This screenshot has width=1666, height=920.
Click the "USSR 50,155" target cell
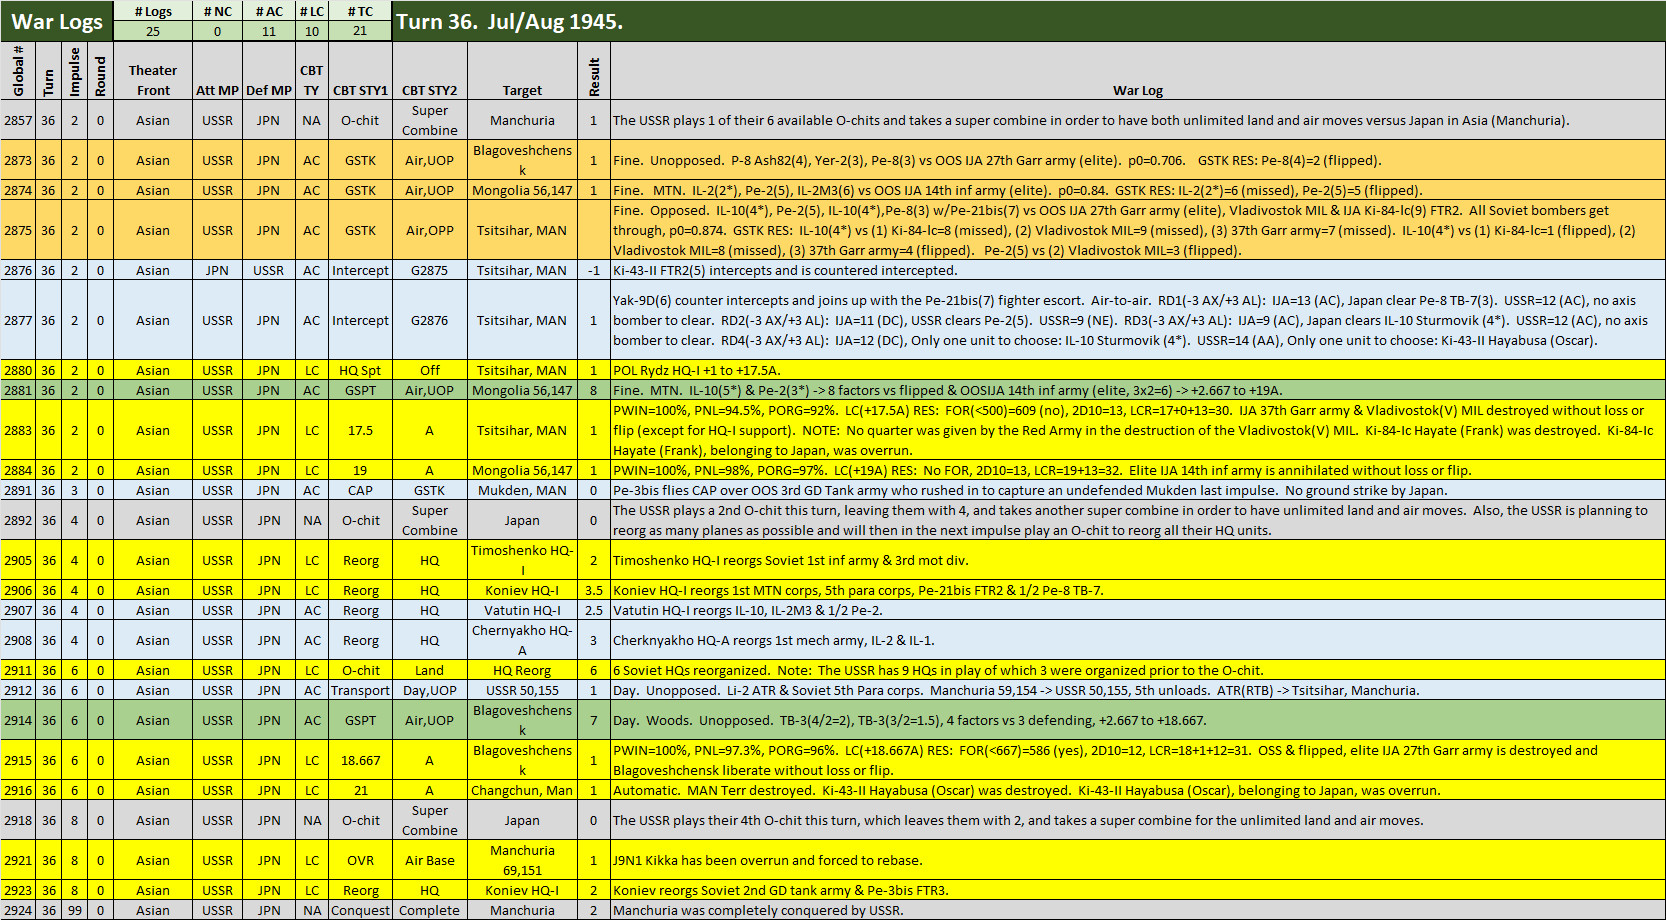tap(522, 690)
